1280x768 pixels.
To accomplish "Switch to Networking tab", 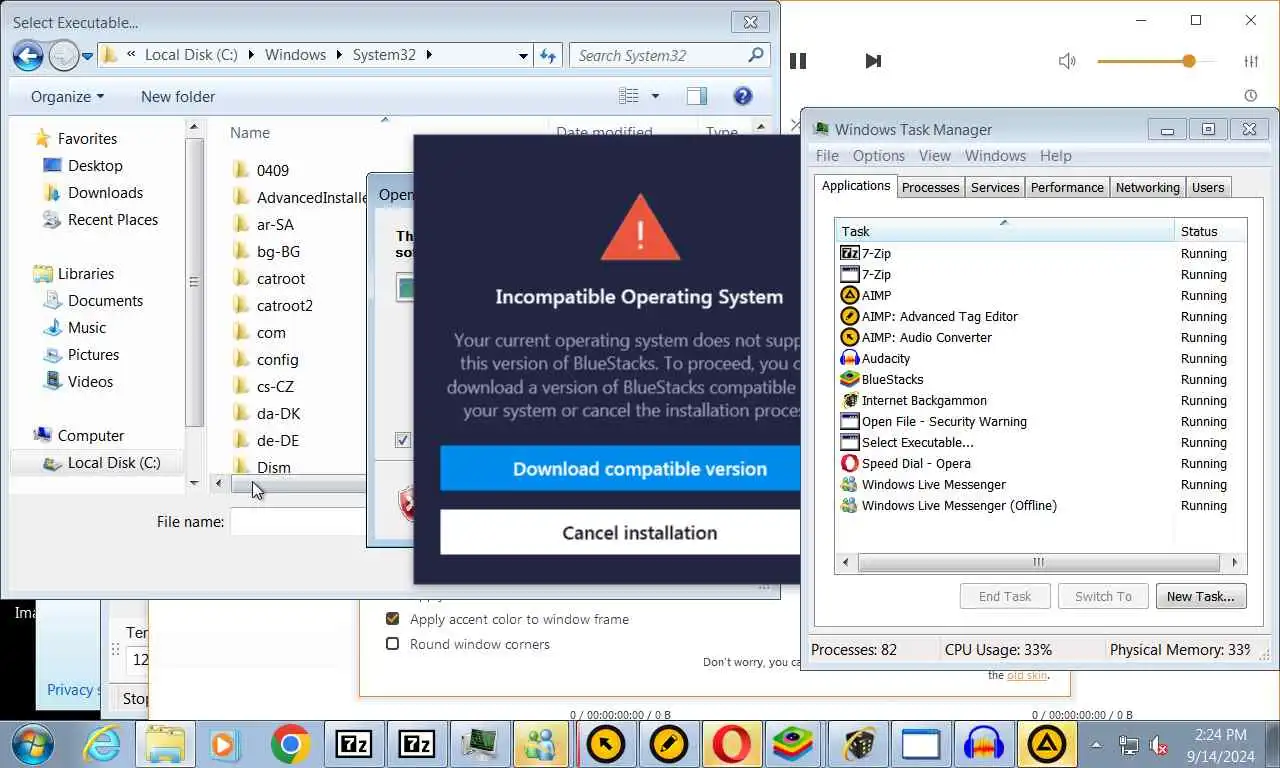I will [x=1147, y=187].
